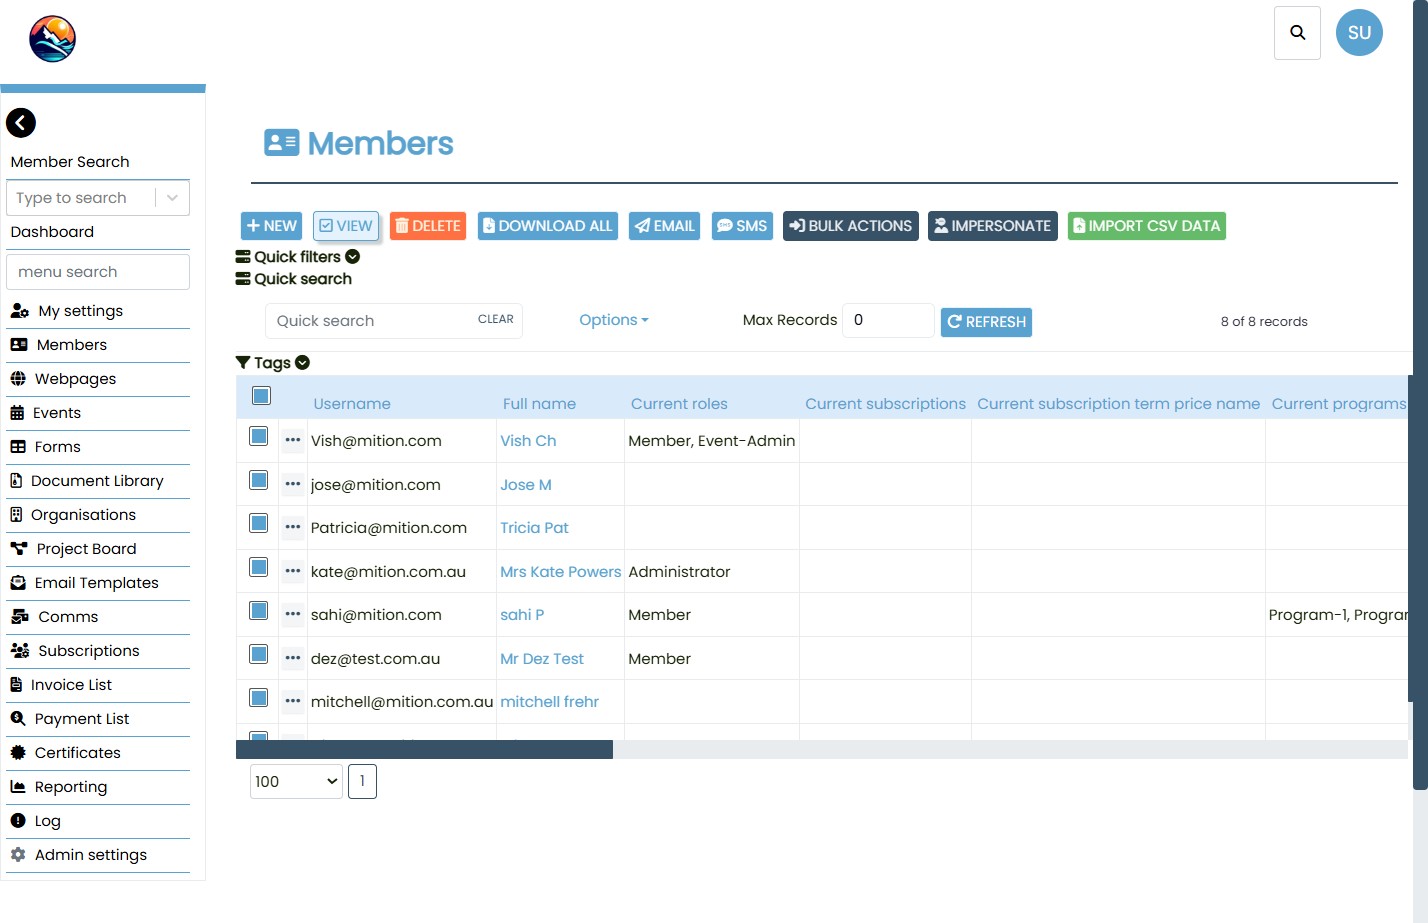The image size is (1428, 923).
Task: Click the magnifying glass search icon
Action: [1297, 33]
